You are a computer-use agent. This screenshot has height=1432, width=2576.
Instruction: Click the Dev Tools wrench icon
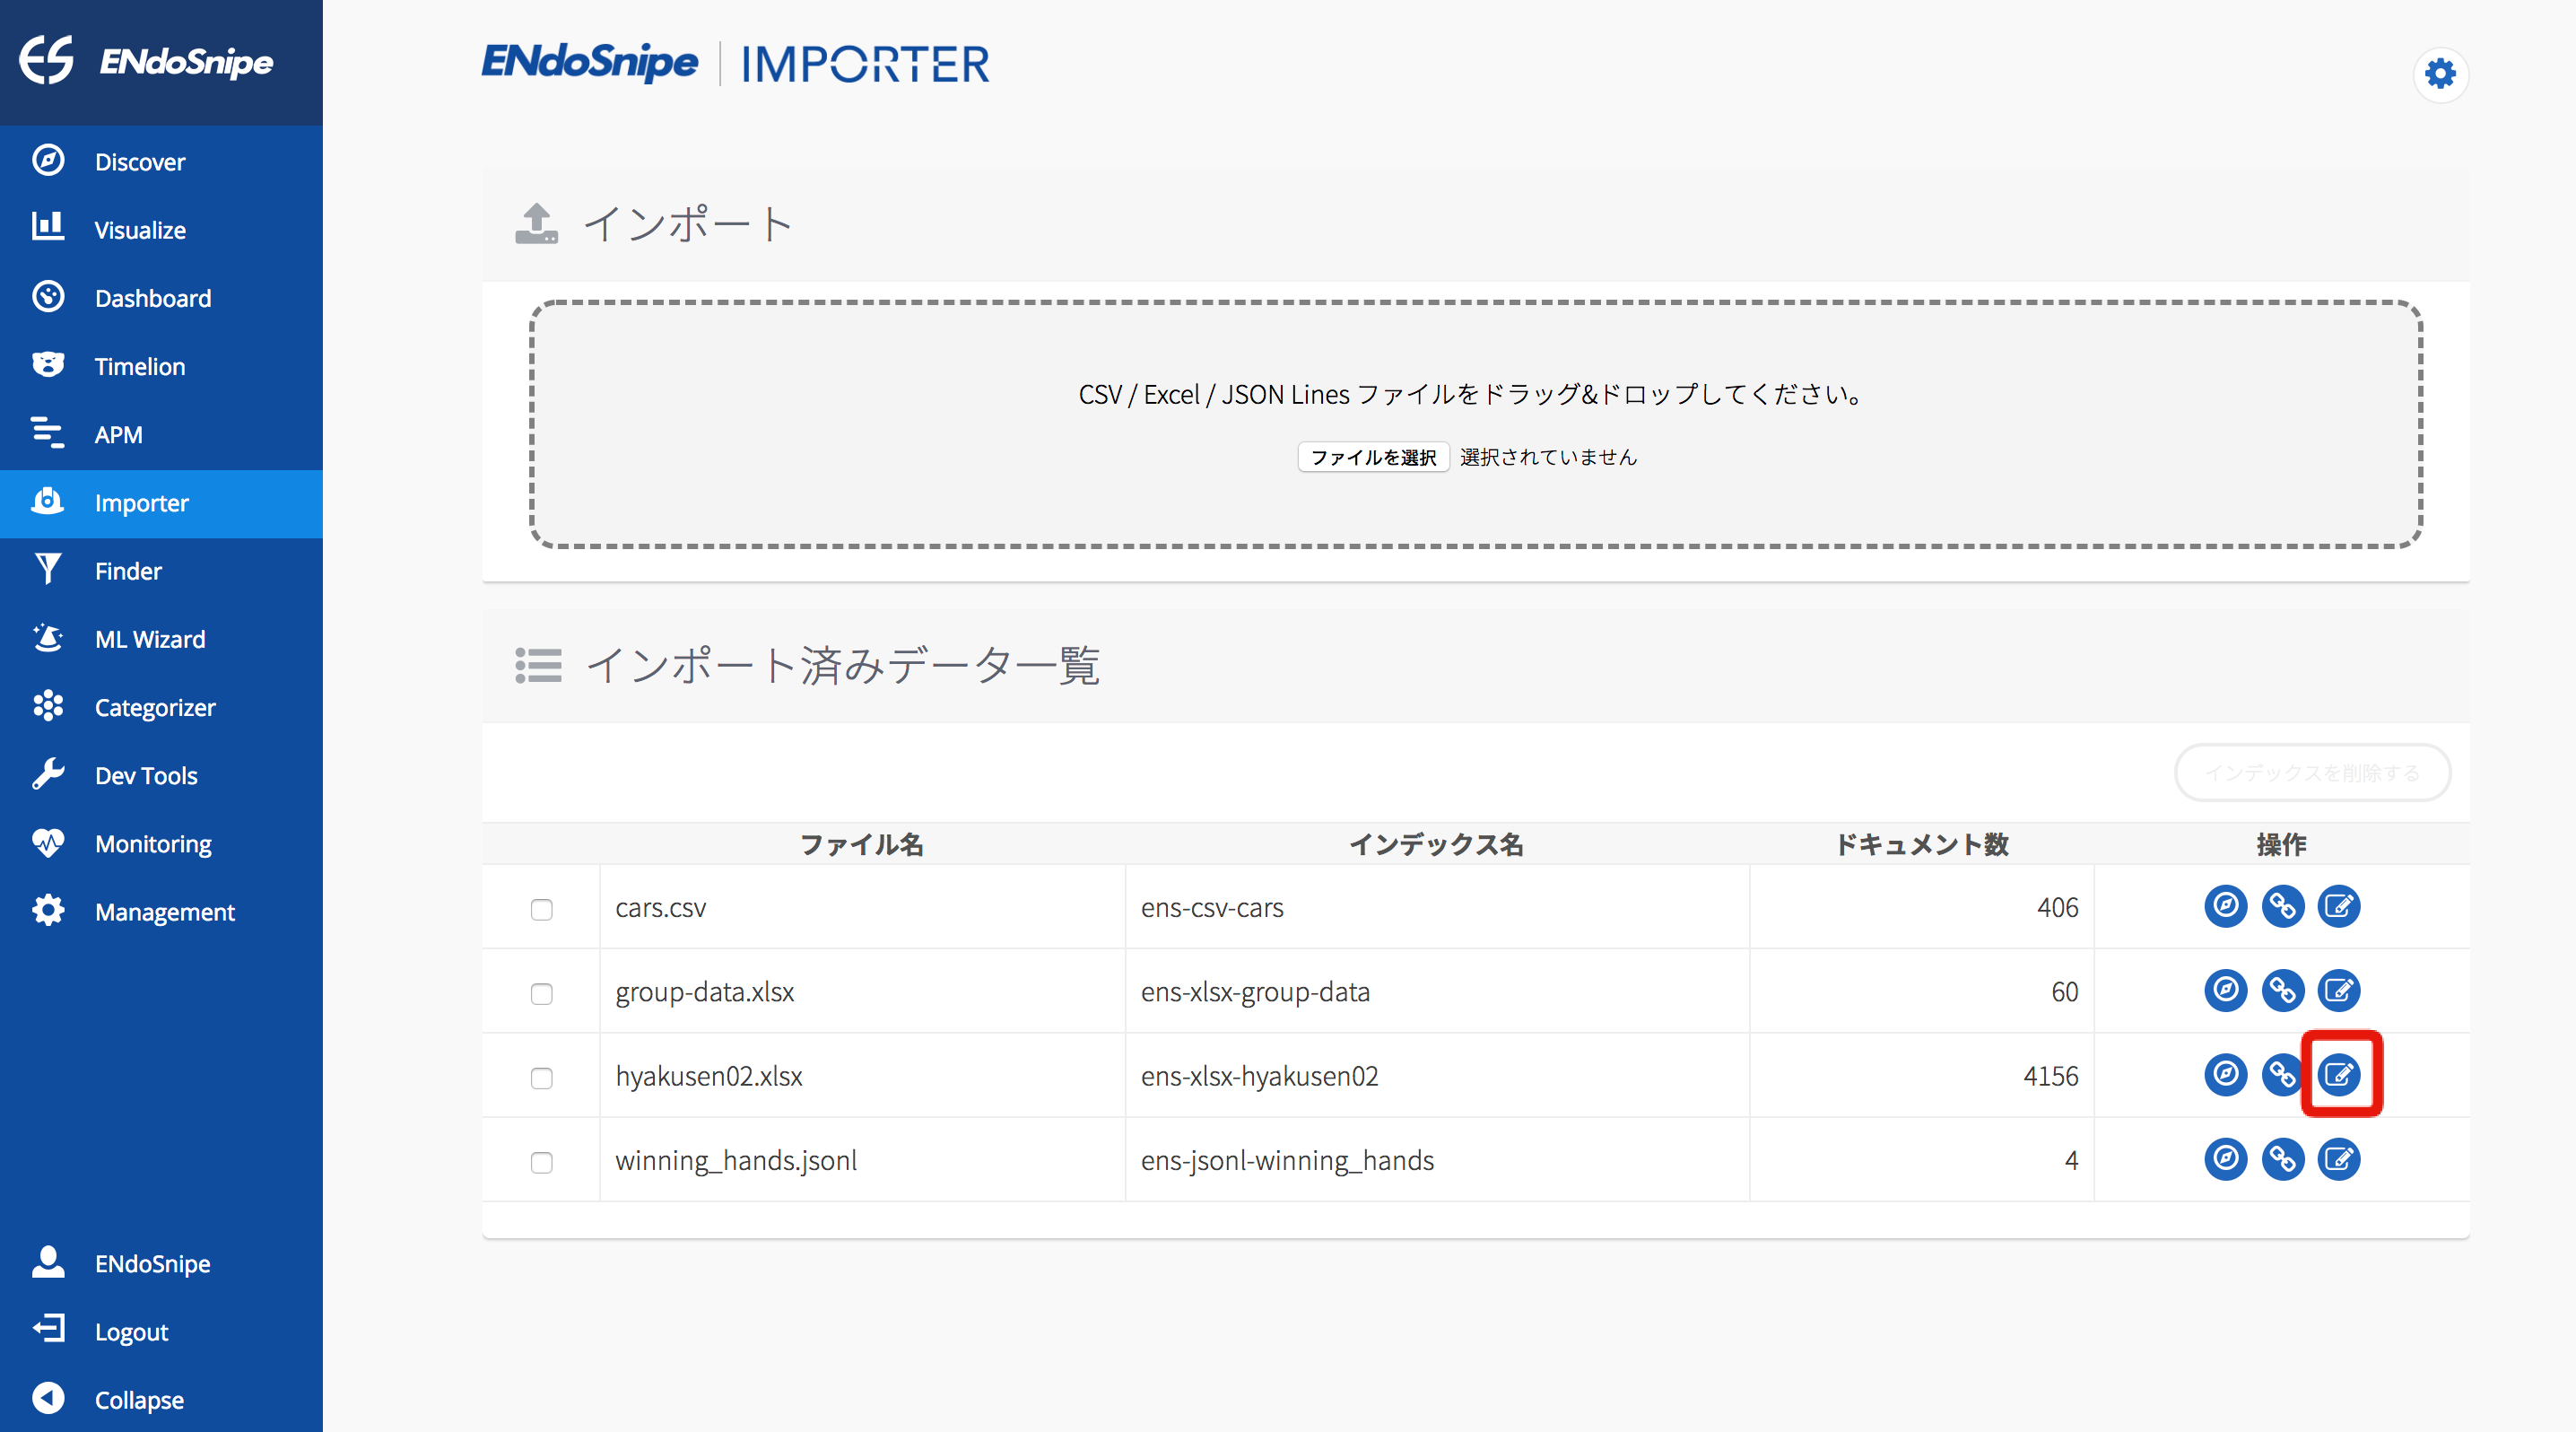(47, 774)
